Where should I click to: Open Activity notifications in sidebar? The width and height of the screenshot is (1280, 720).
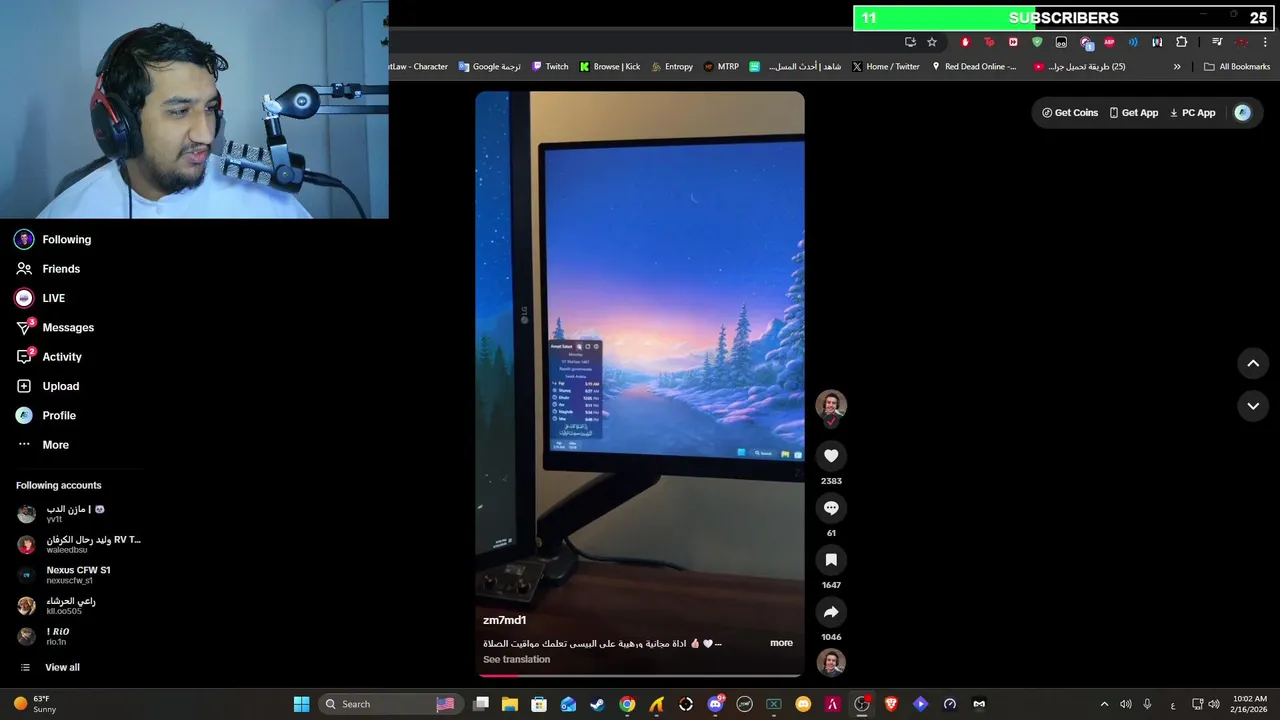point(49,357)
